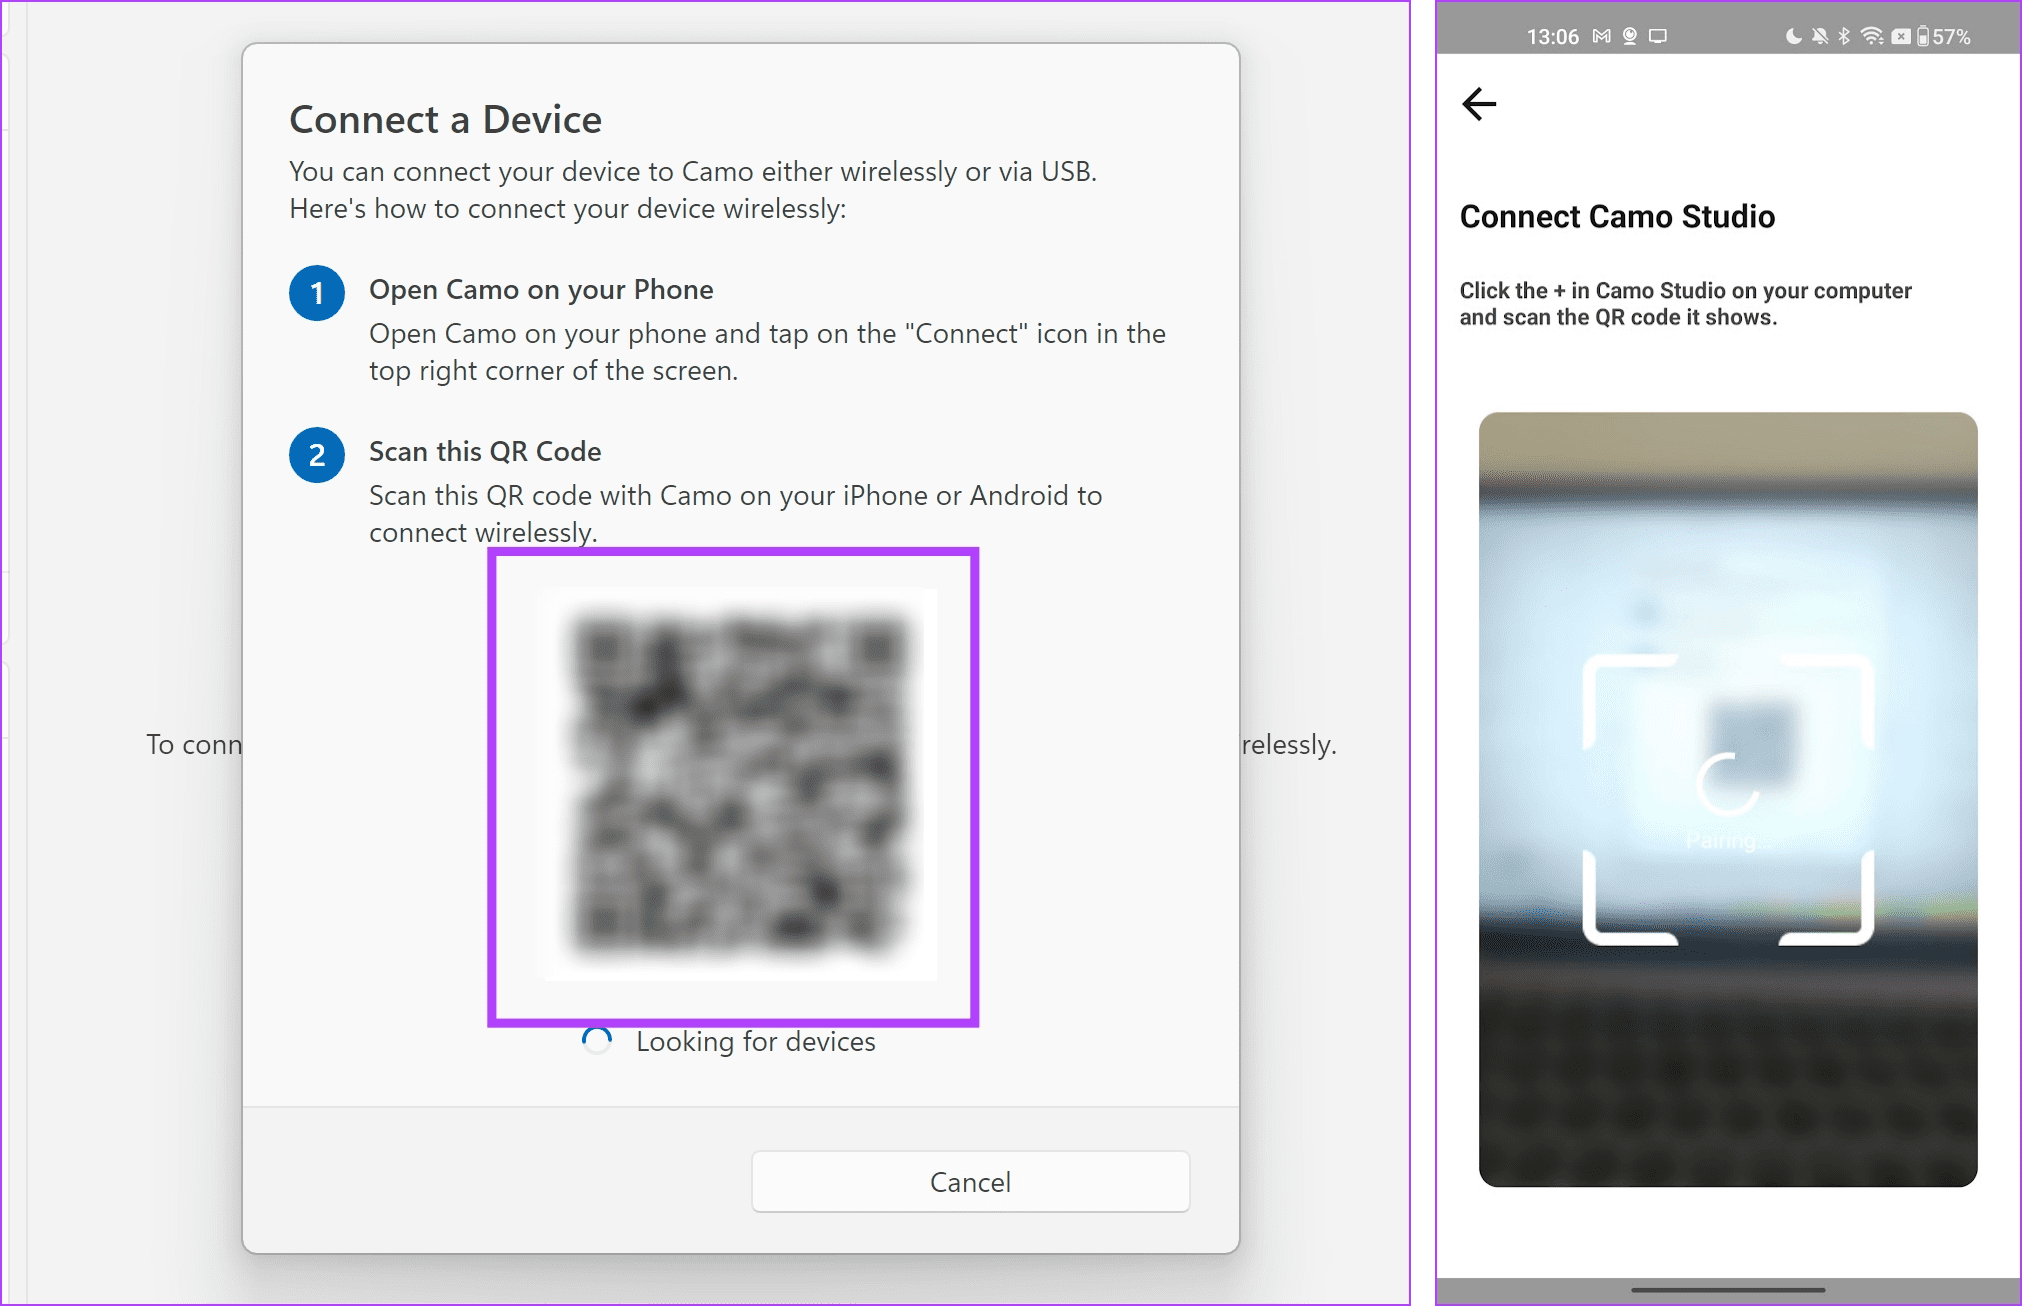Tap the screen cast icon in phone status bar
This screenshot has height=1306, width=2022.
point(1658,37)
